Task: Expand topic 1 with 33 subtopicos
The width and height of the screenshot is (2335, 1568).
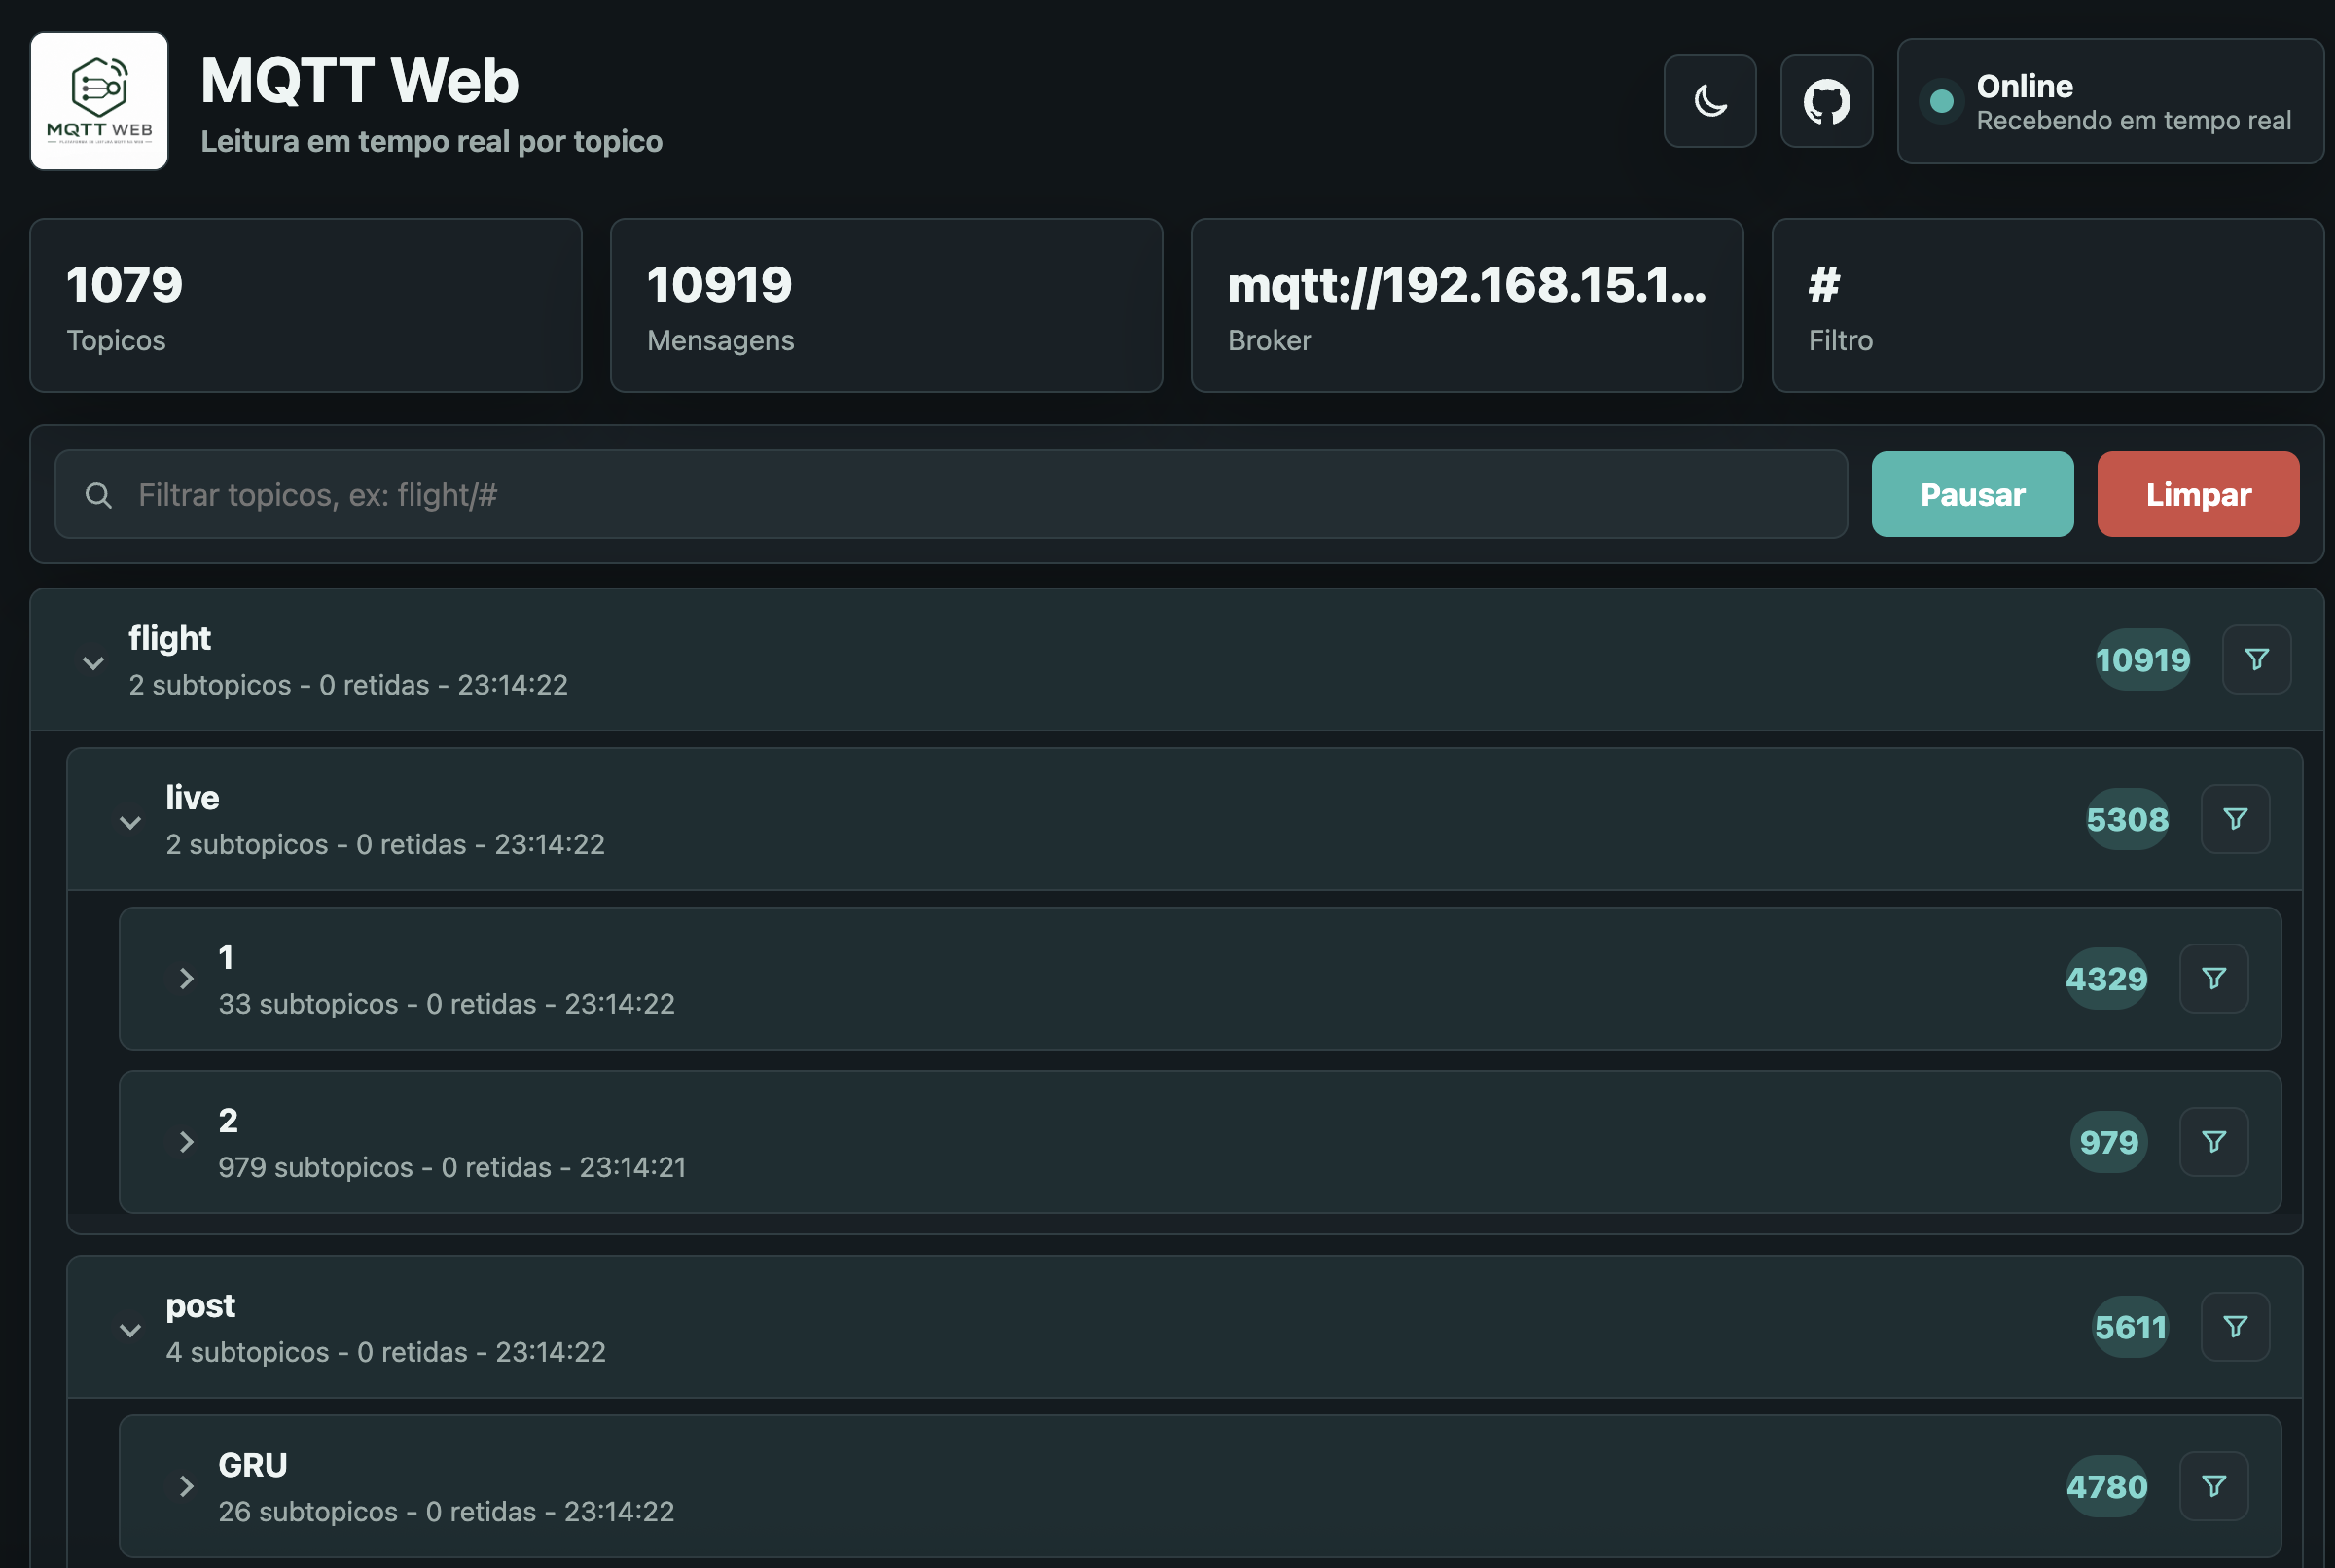Action: pyautogui.click(x=186, y=978)
